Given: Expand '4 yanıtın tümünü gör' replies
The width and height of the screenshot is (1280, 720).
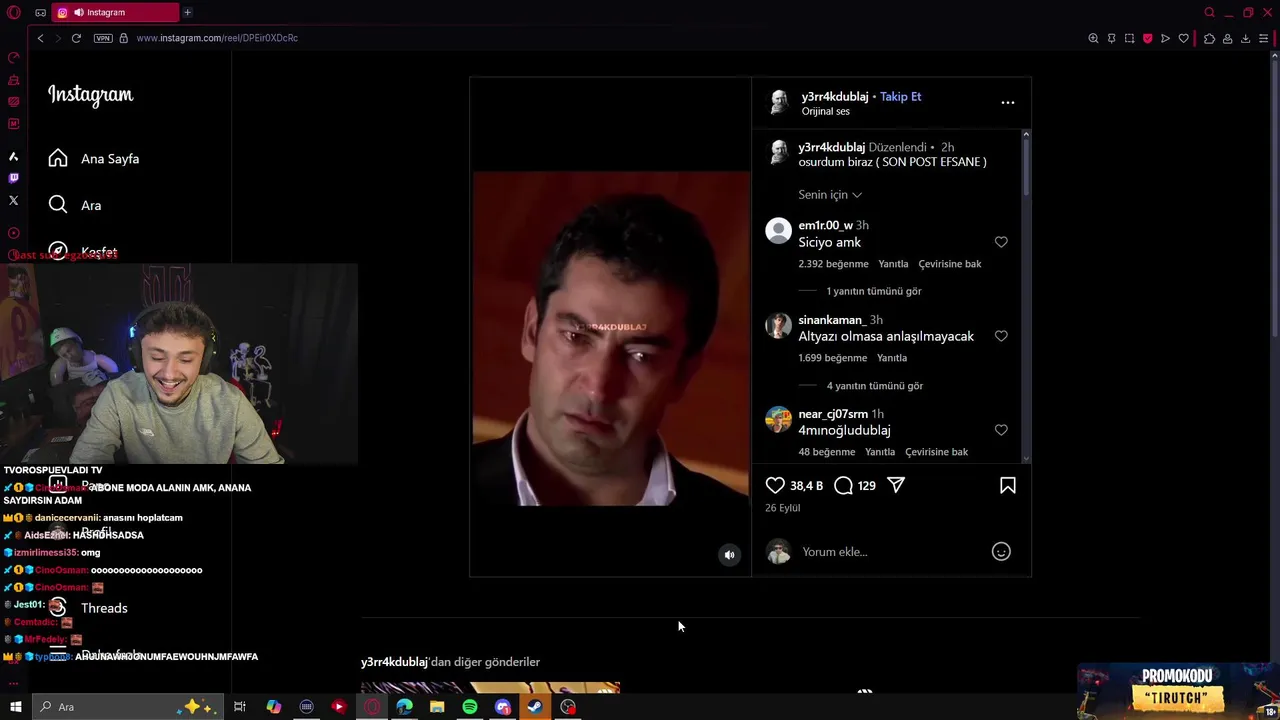Looking at the screenshot, I should point(875,386).
